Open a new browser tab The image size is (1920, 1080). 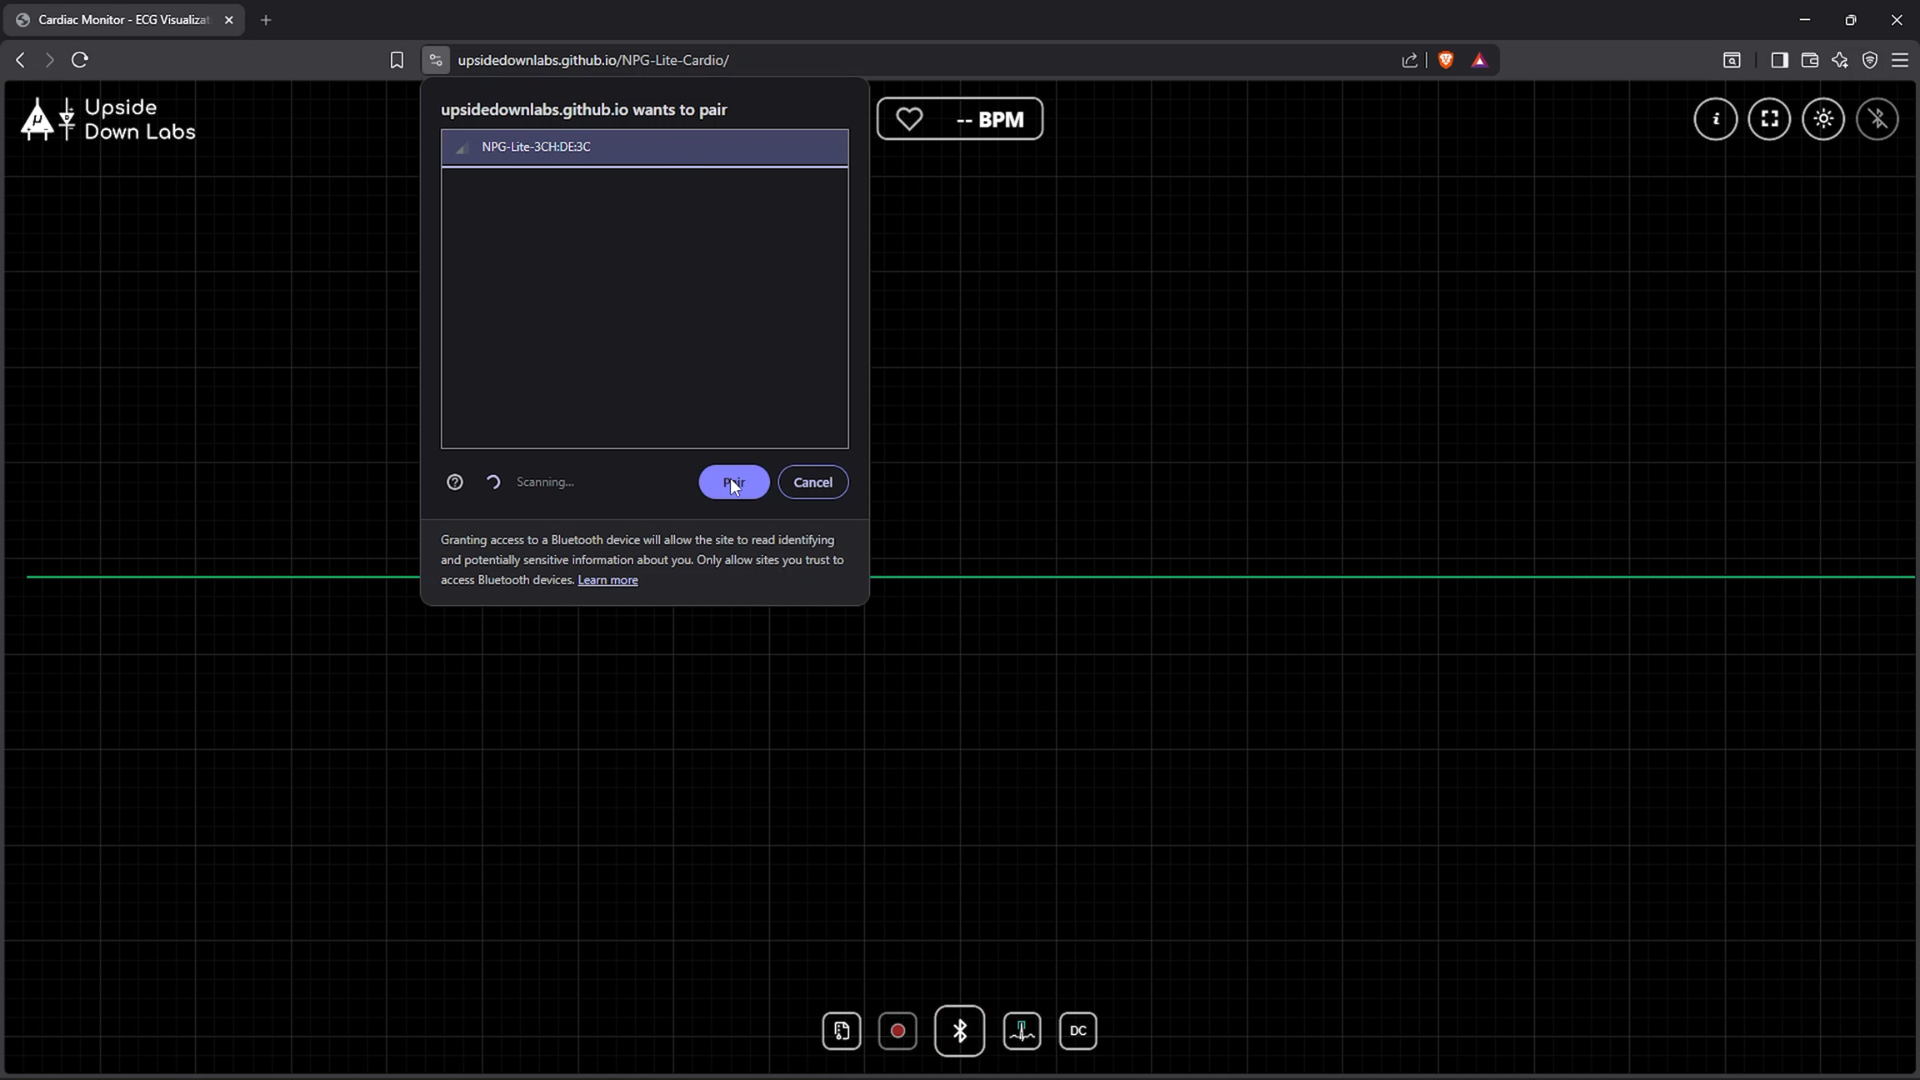tap(266, 19)
